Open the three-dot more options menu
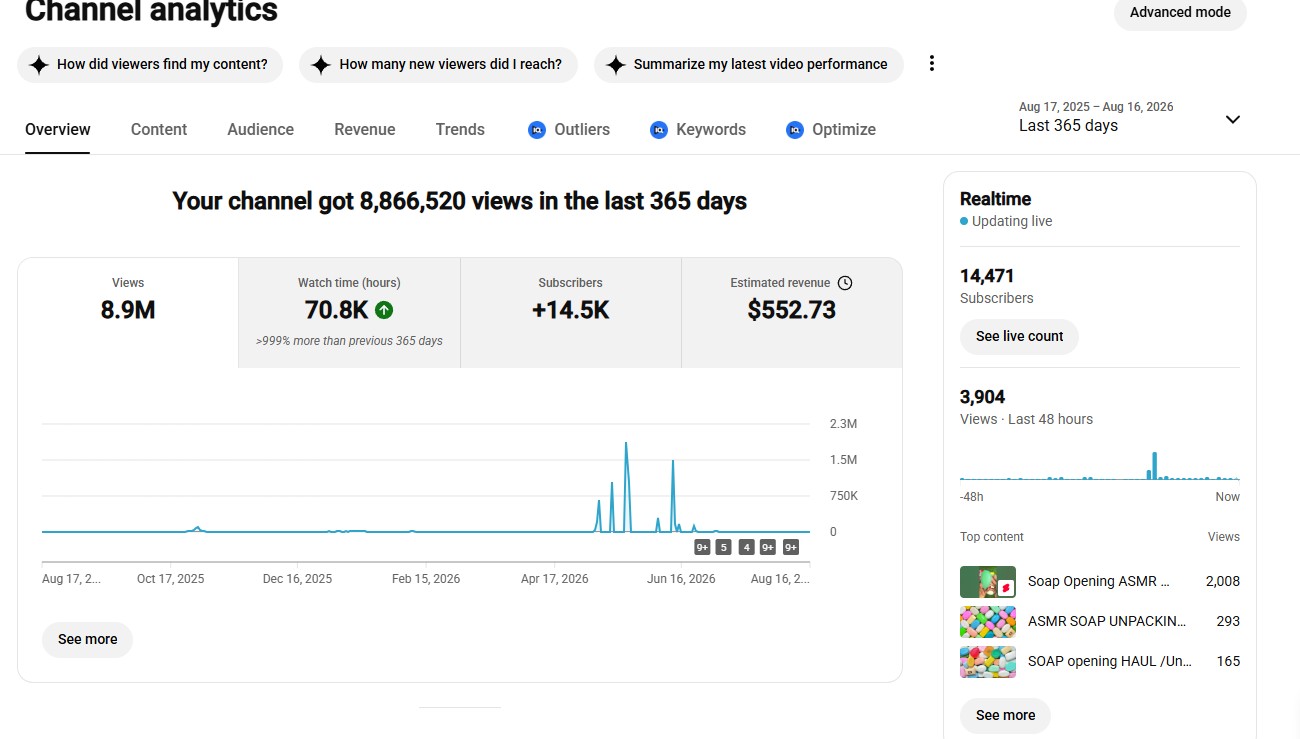The width and height of the screenshot is (1300, 739). click(931, 64)
